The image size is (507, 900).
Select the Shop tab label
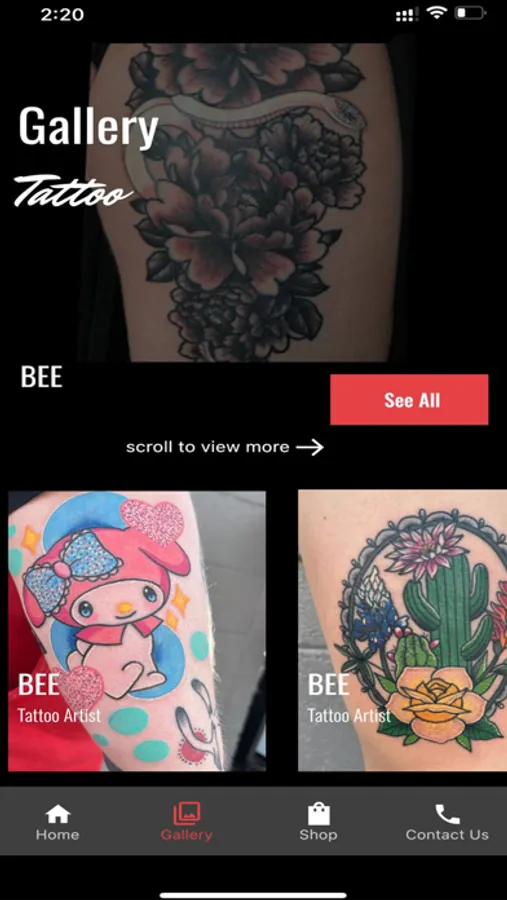tap(318, 835)
